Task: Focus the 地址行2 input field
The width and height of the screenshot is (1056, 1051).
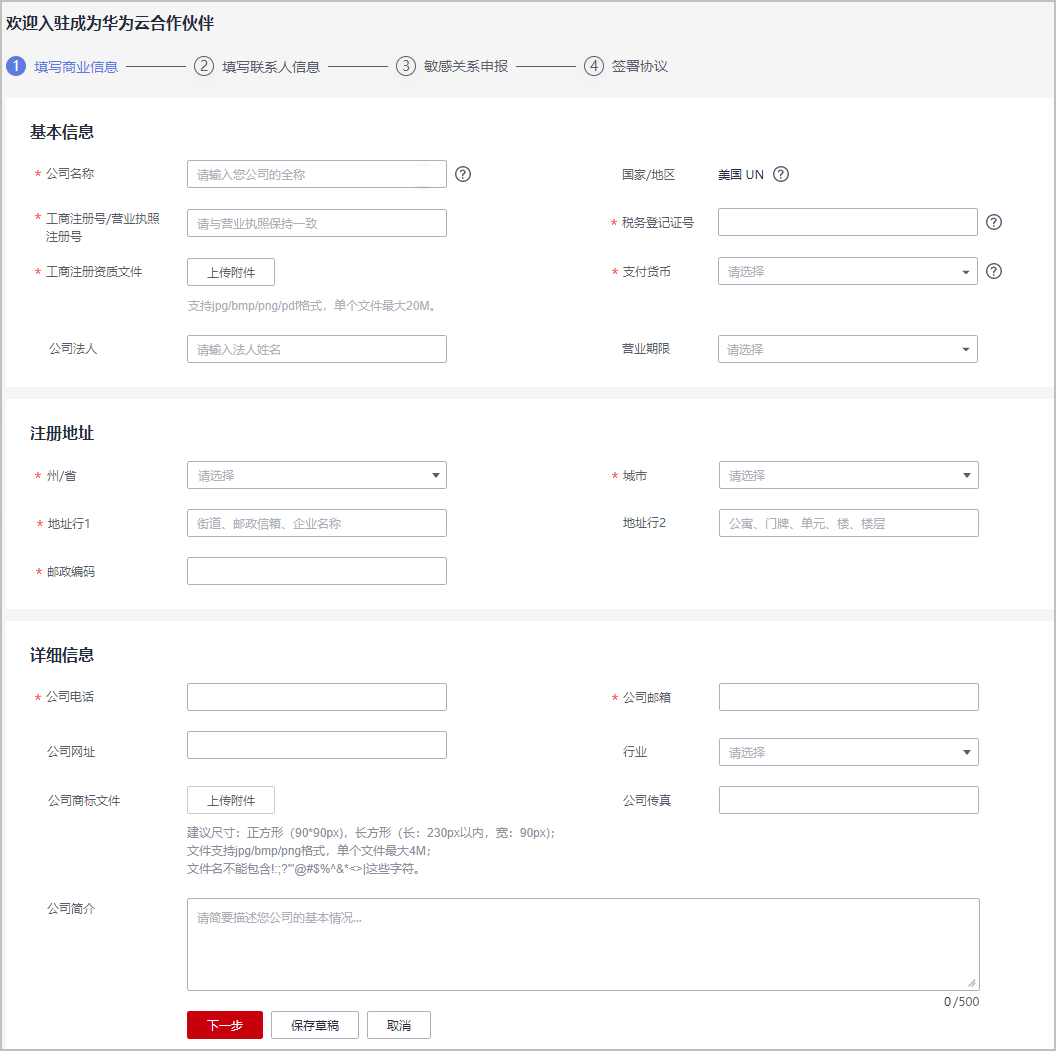Action: [849, 523]
